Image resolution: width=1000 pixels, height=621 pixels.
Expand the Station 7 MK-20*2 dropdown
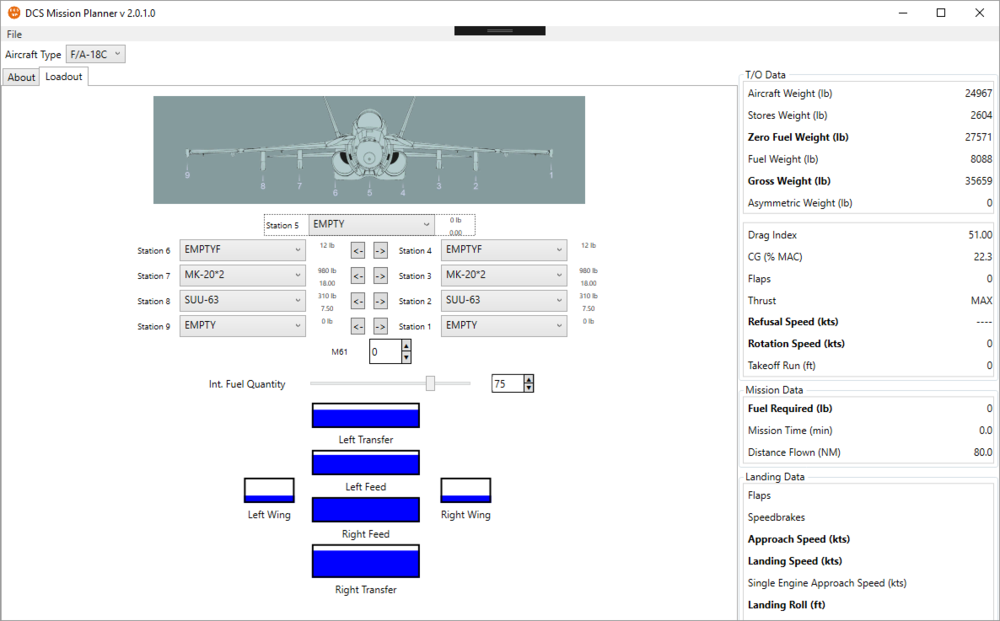pos(242,275)
